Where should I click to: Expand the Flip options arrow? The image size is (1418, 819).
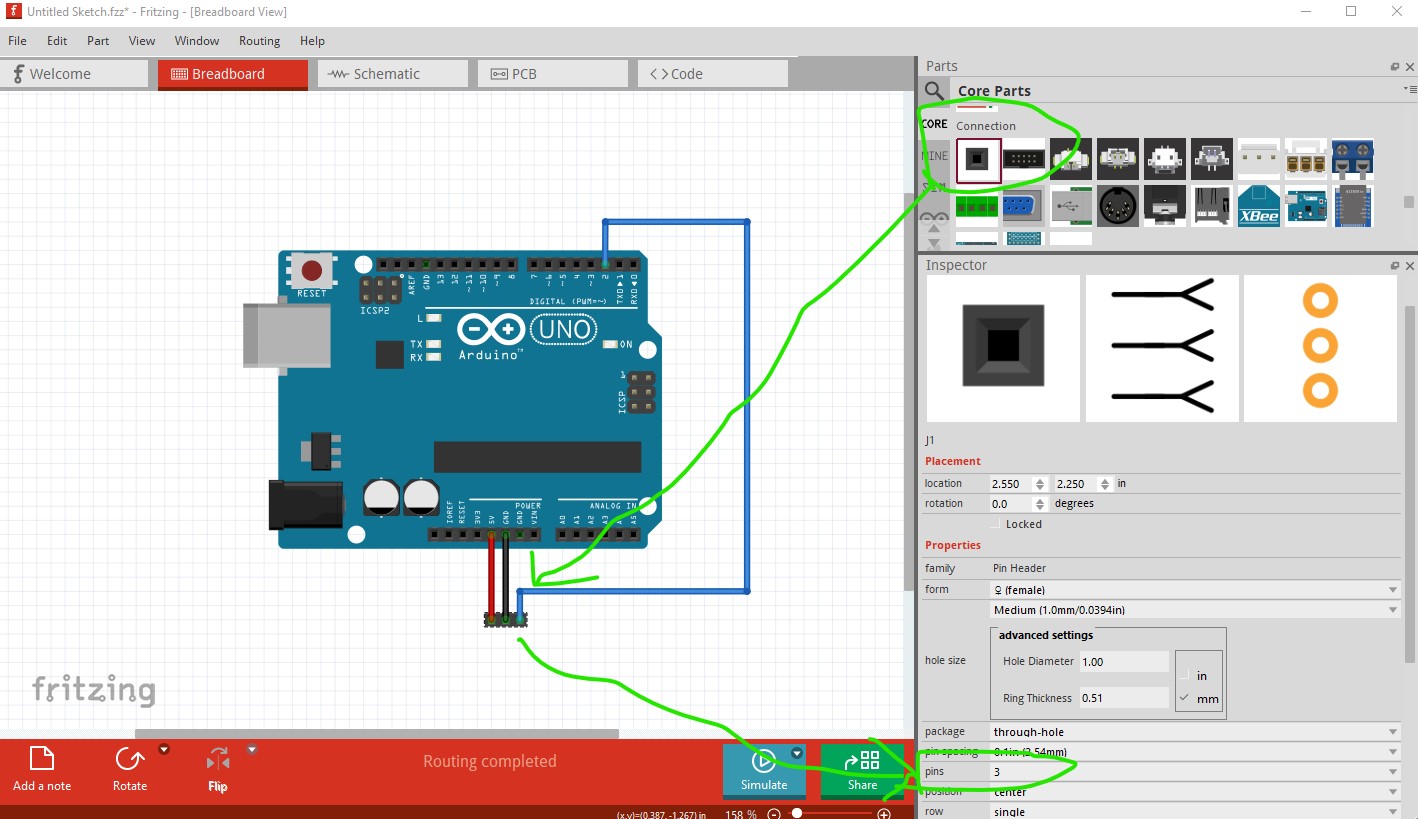point(252,749)
